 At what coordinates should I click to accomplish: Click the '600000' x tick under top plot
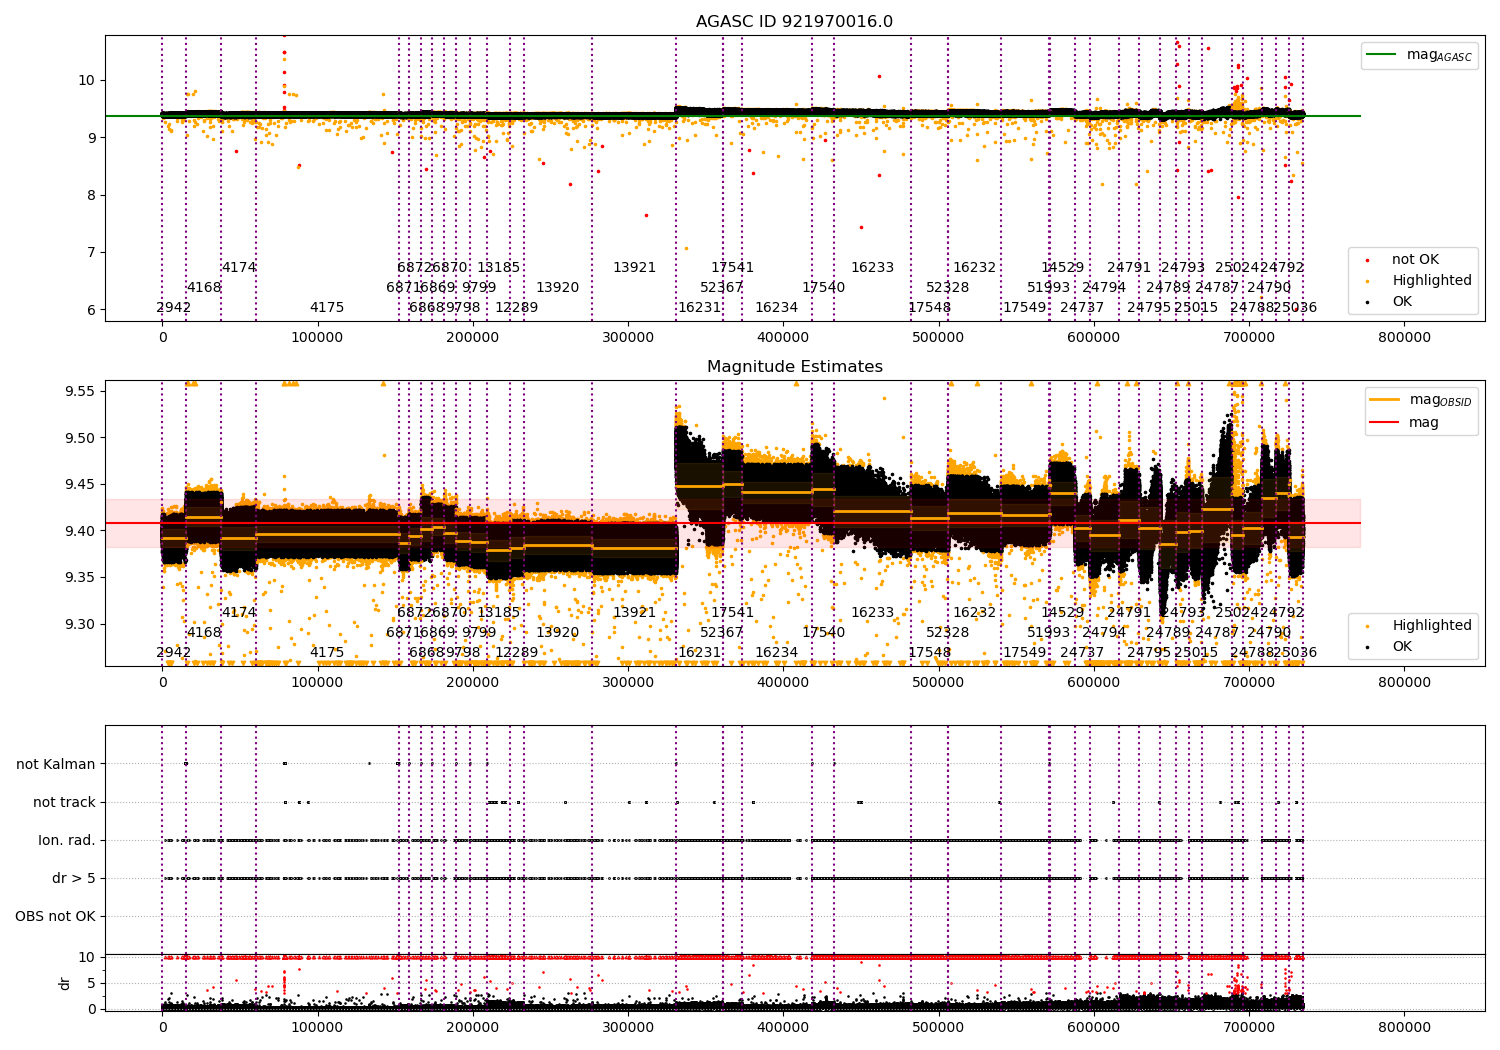click(x=1094, y=338)
